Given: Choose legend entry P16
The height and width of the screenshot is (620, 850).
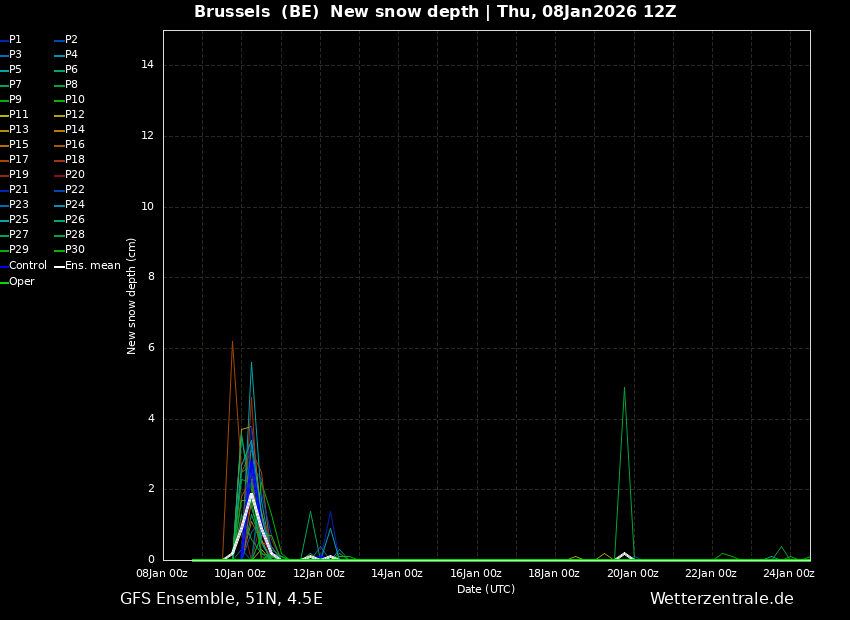Looking at the screenshot, I should 69,145.
